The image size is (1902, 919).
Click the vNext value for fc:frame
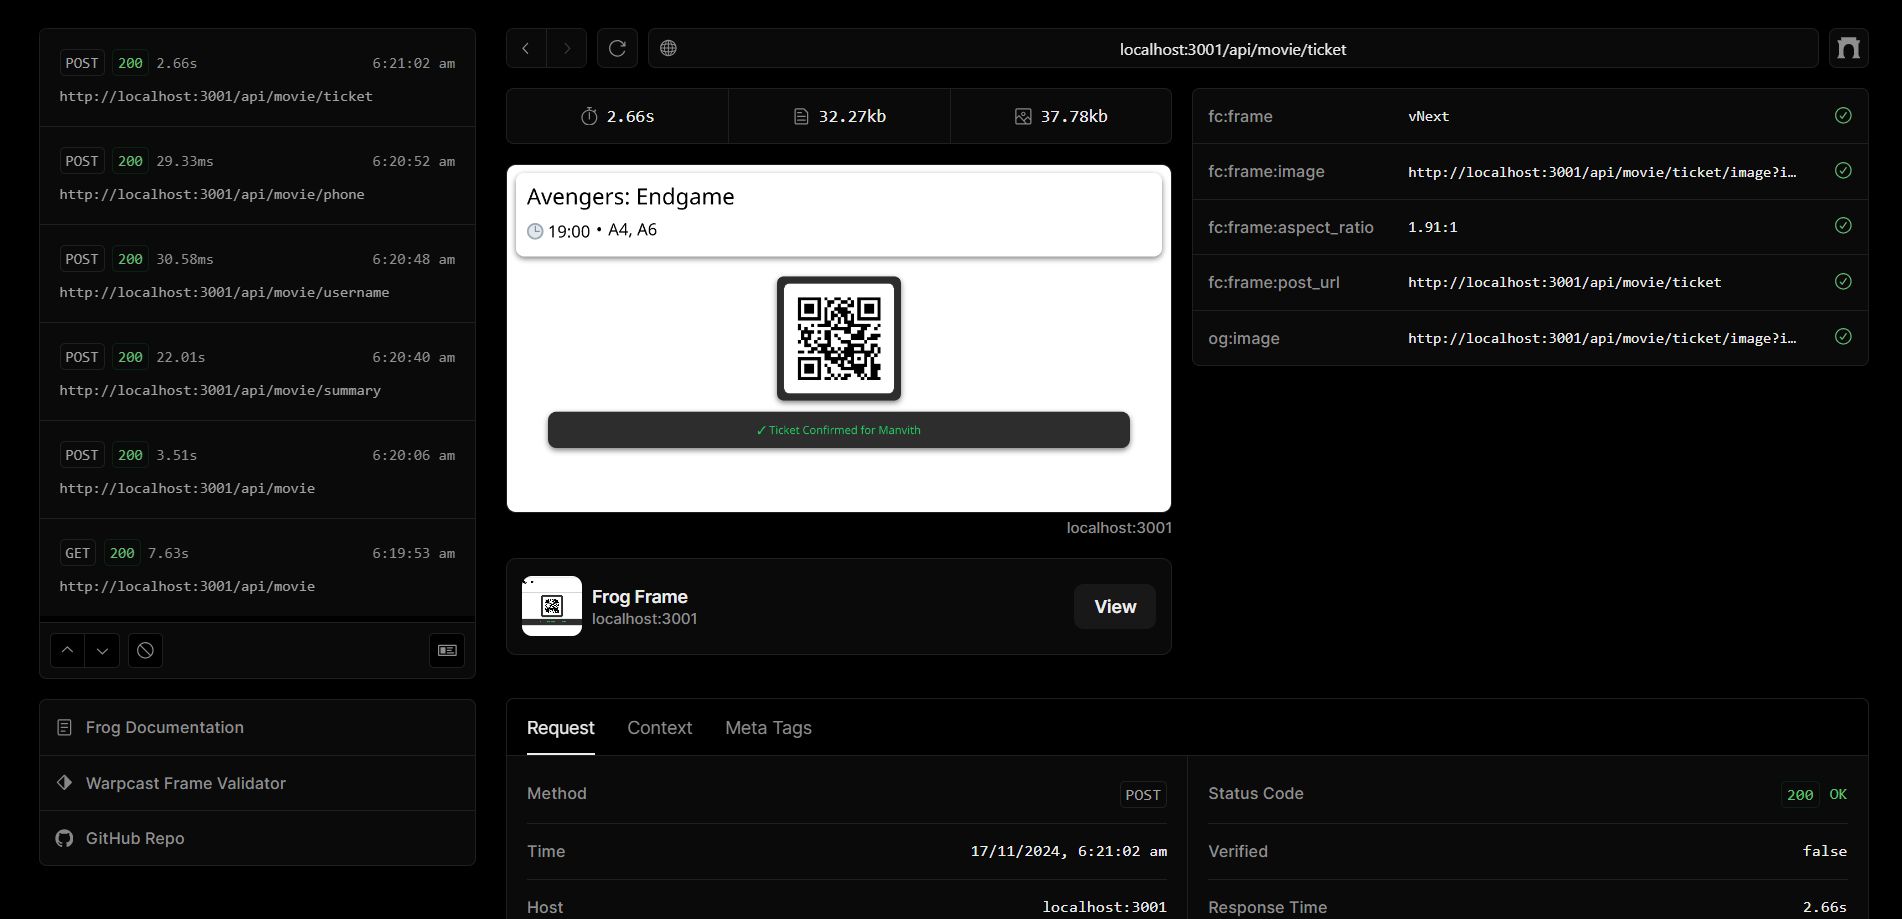pyautogui.click(x=1428, y=116)
